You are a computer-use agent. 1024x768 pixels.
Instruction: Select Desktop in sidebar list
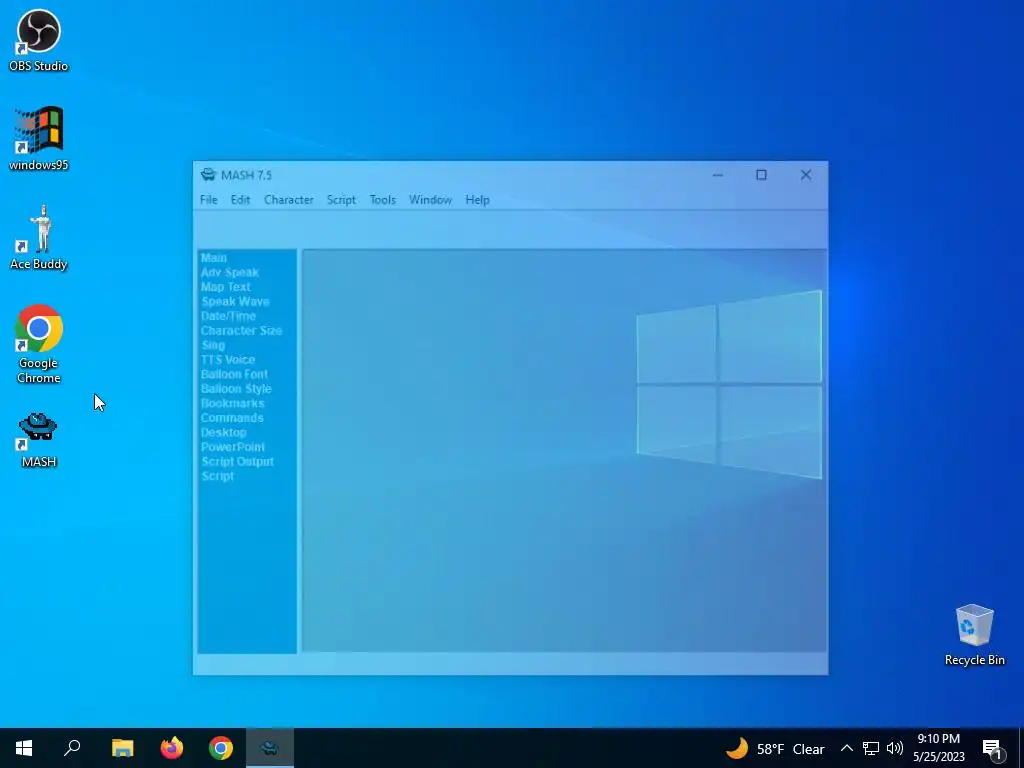click(x=223, y=432)
